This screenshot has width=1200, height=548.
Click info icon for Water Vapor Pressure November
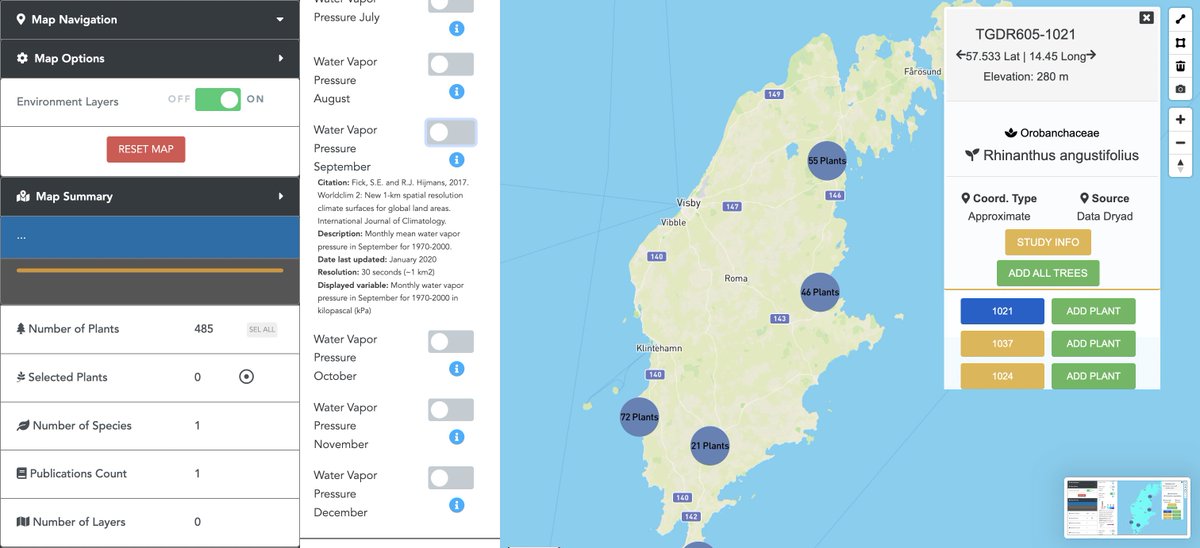(457, 437)
